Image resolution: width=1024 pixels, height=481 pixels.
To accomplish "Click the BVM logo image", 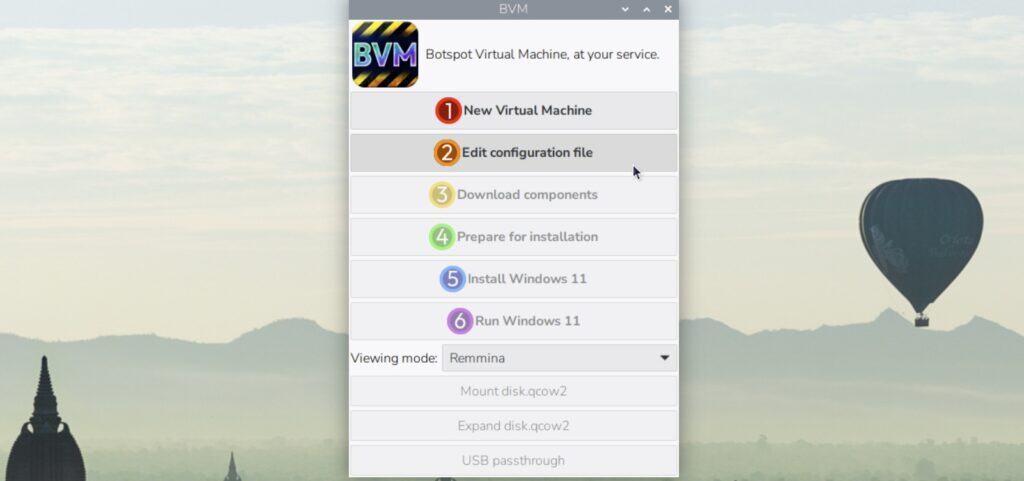I will (x=385, y=54).
